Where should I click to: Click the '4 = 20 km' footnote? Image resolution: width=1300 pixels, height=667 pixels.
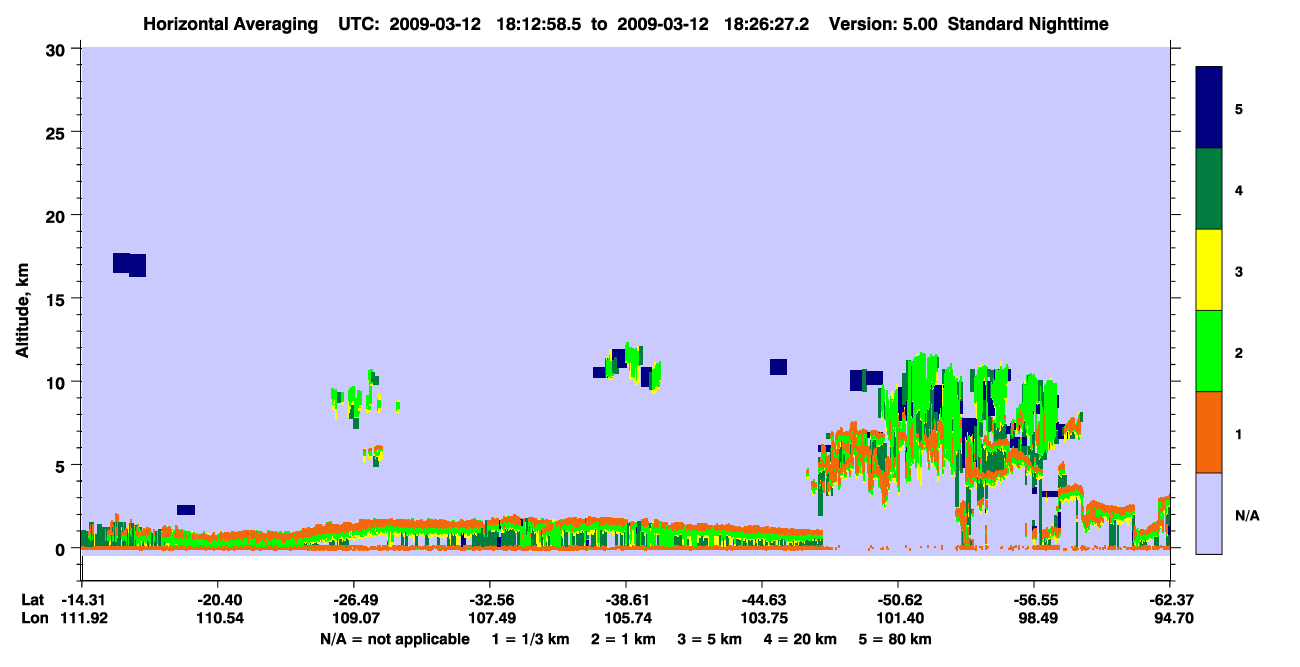(799, 639)
